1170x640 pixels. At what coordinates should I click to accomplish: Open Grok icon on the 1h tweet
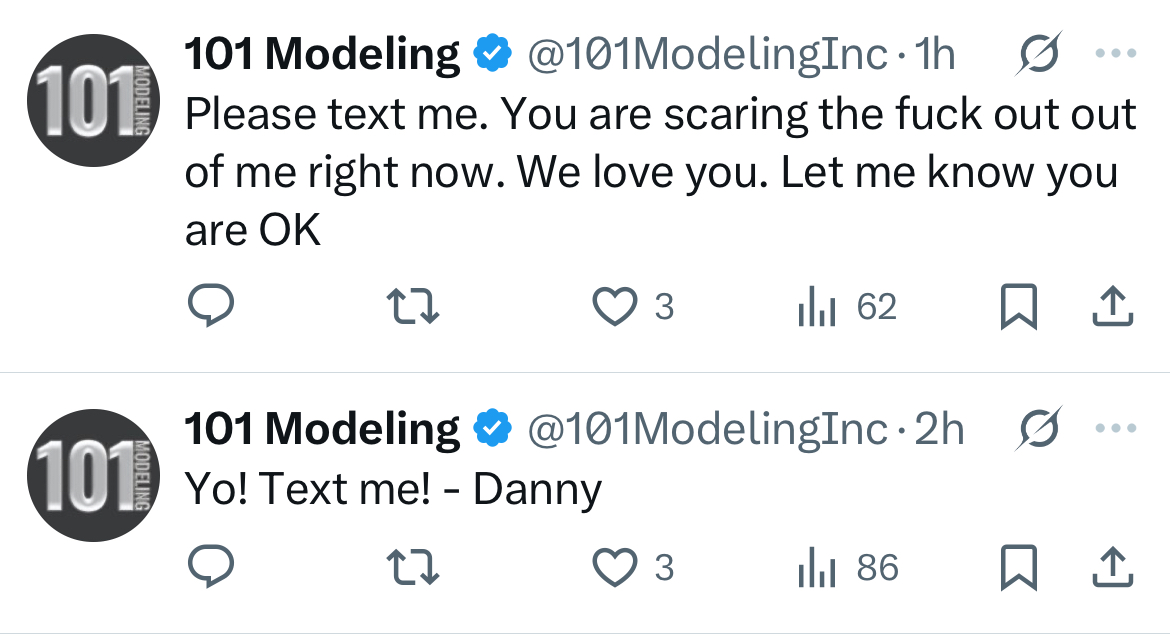pyautogui.click(x=1038, y=54)
